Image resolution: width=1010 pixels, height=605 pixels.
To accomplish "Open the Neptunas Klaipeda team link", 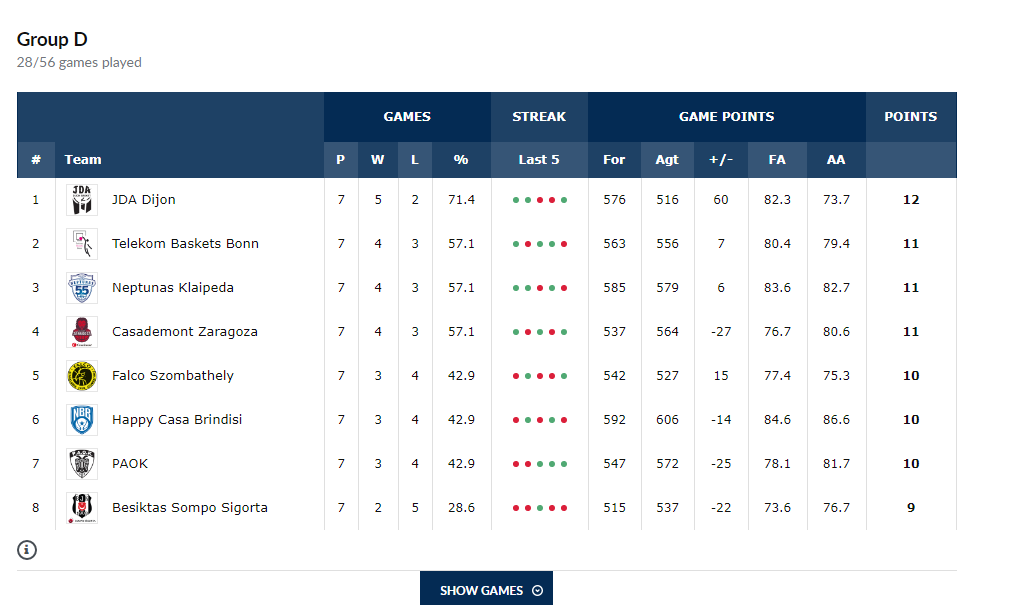I will [x=172, y=288].
